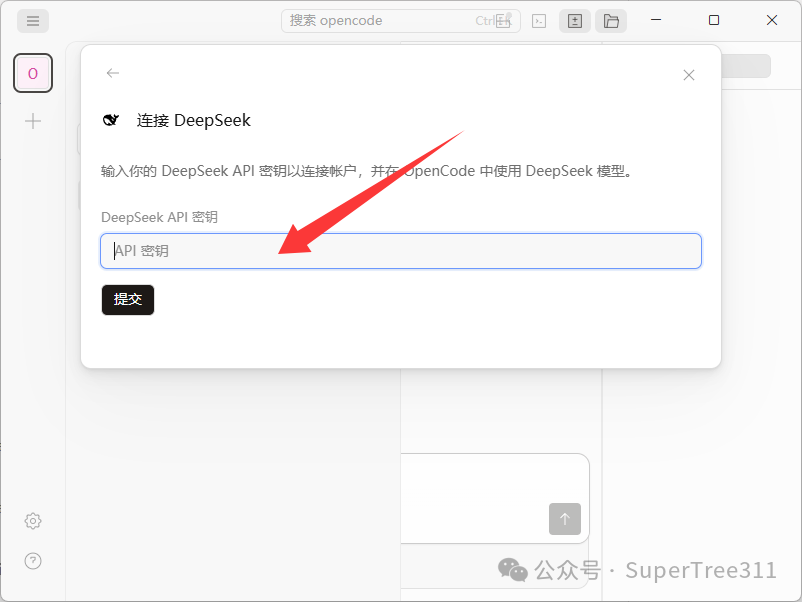
Task: Add a new project with plus icon
Action: point(33,121)
